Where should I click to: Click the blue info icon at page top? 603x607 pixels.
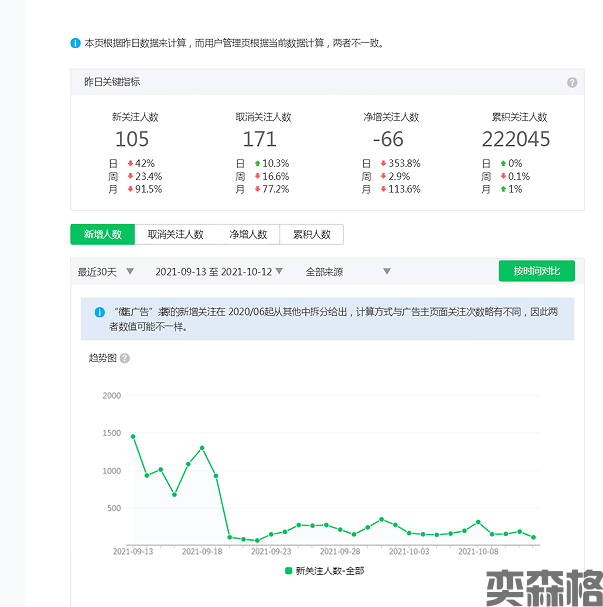75,43
